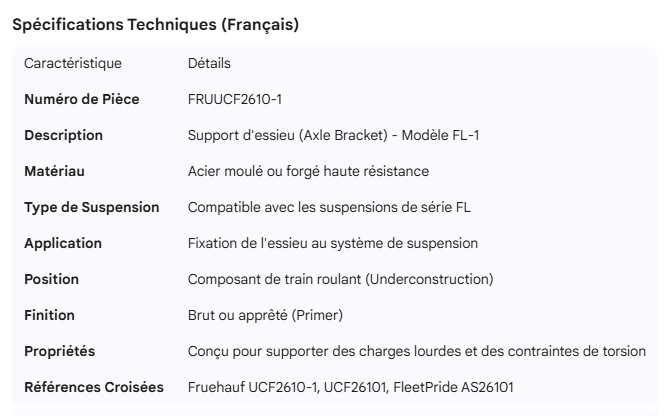Click the 'Références Croisées' row label
This screenshot has width=667, height=416.
coord(93,386)
